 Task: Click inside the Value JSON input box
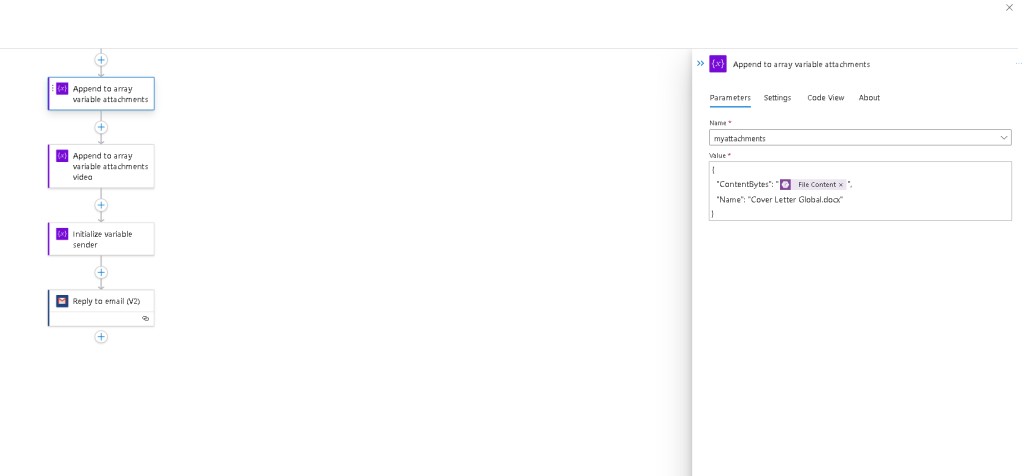tap(860, 191)
